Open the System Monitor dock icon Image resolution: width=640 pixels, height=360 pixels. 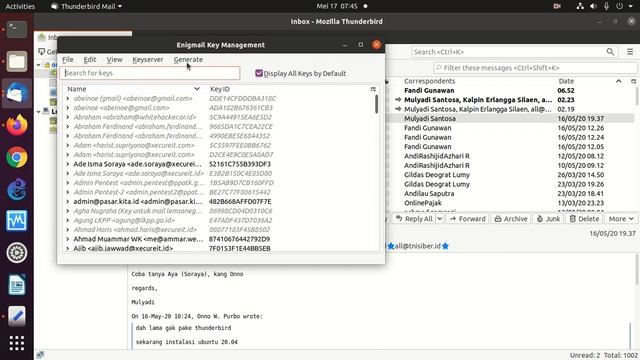[17, 221]
